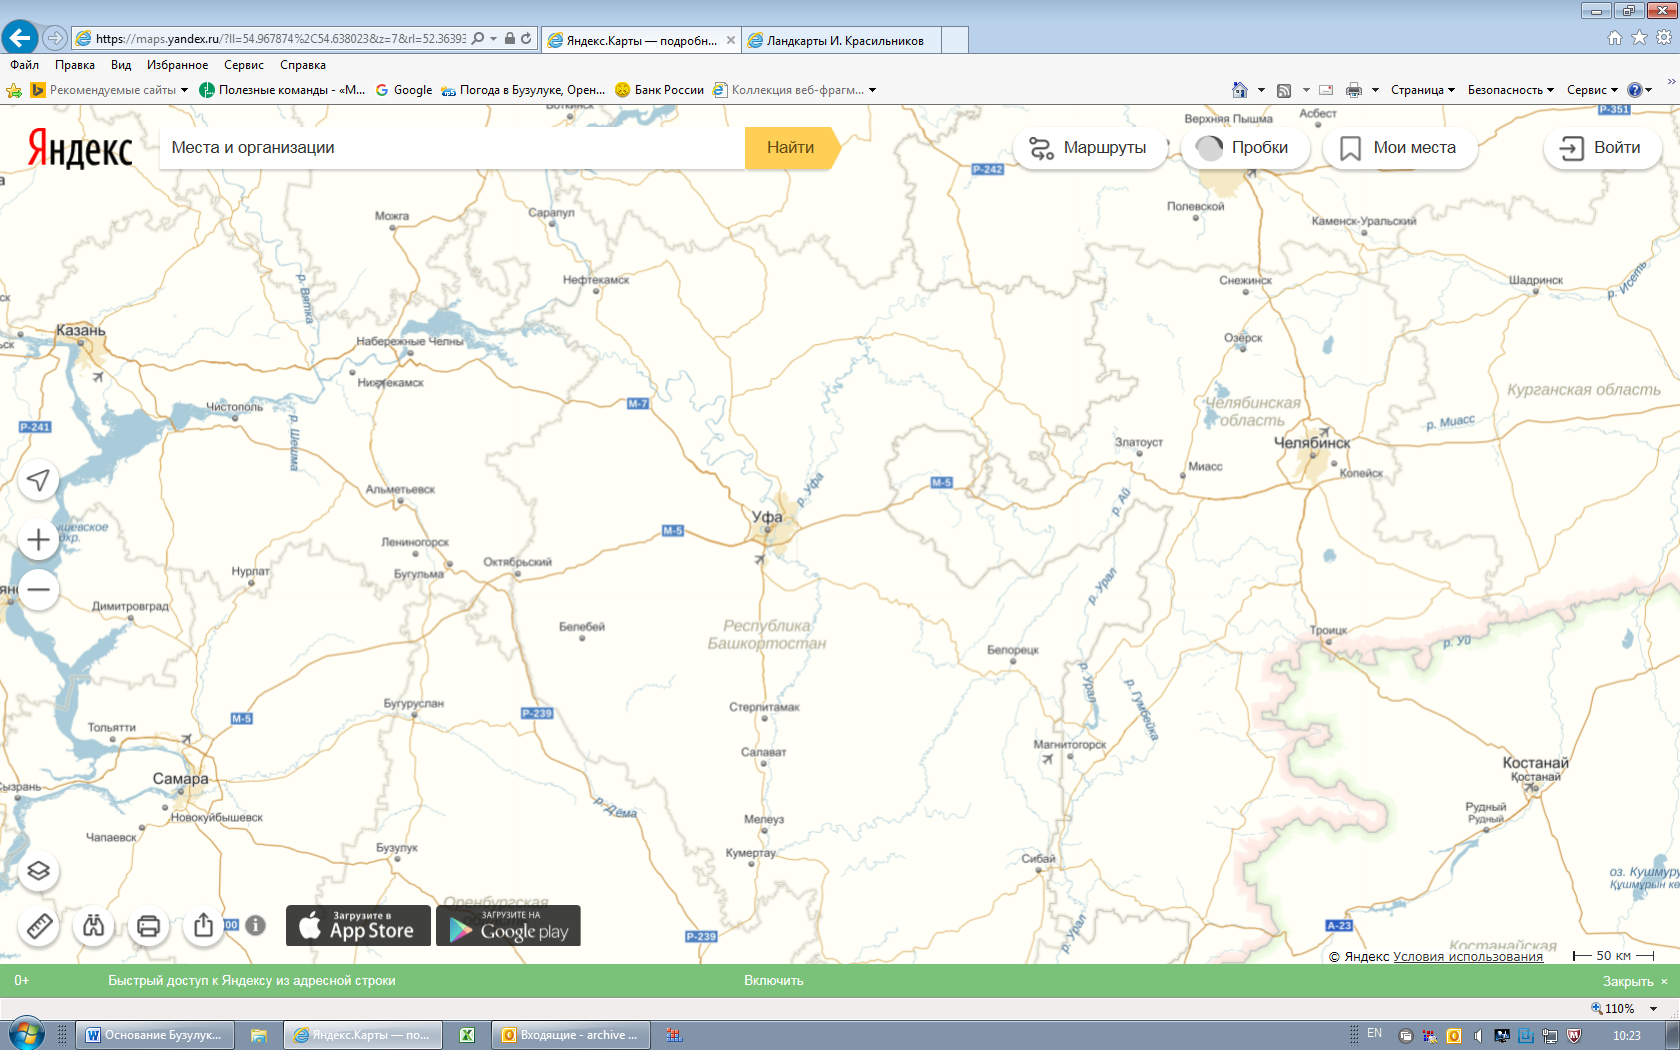Open Маршруты routes panel

[1090, 148]
